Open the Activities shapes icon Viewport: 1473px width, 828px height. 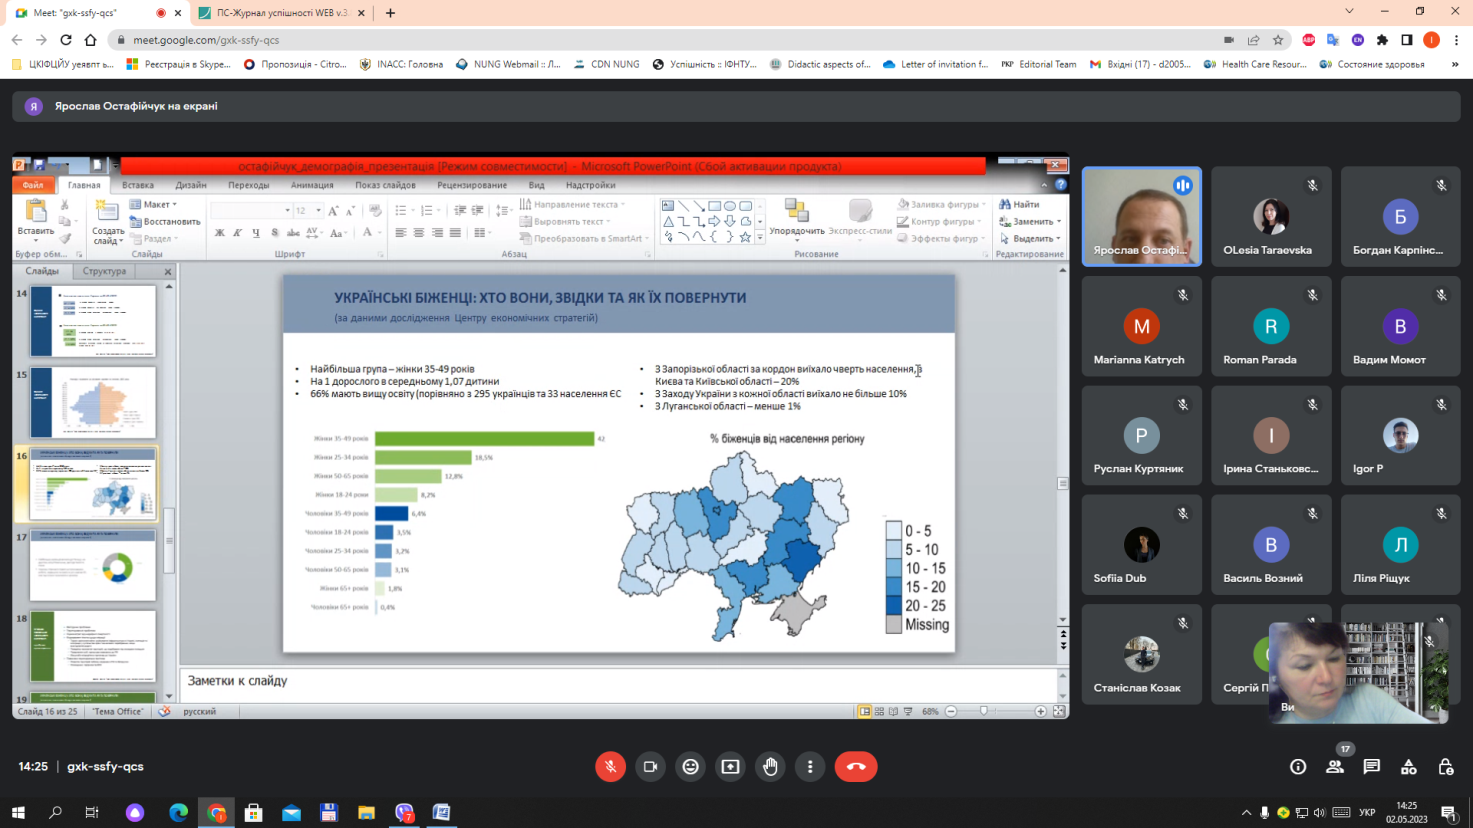point(1409,767)
